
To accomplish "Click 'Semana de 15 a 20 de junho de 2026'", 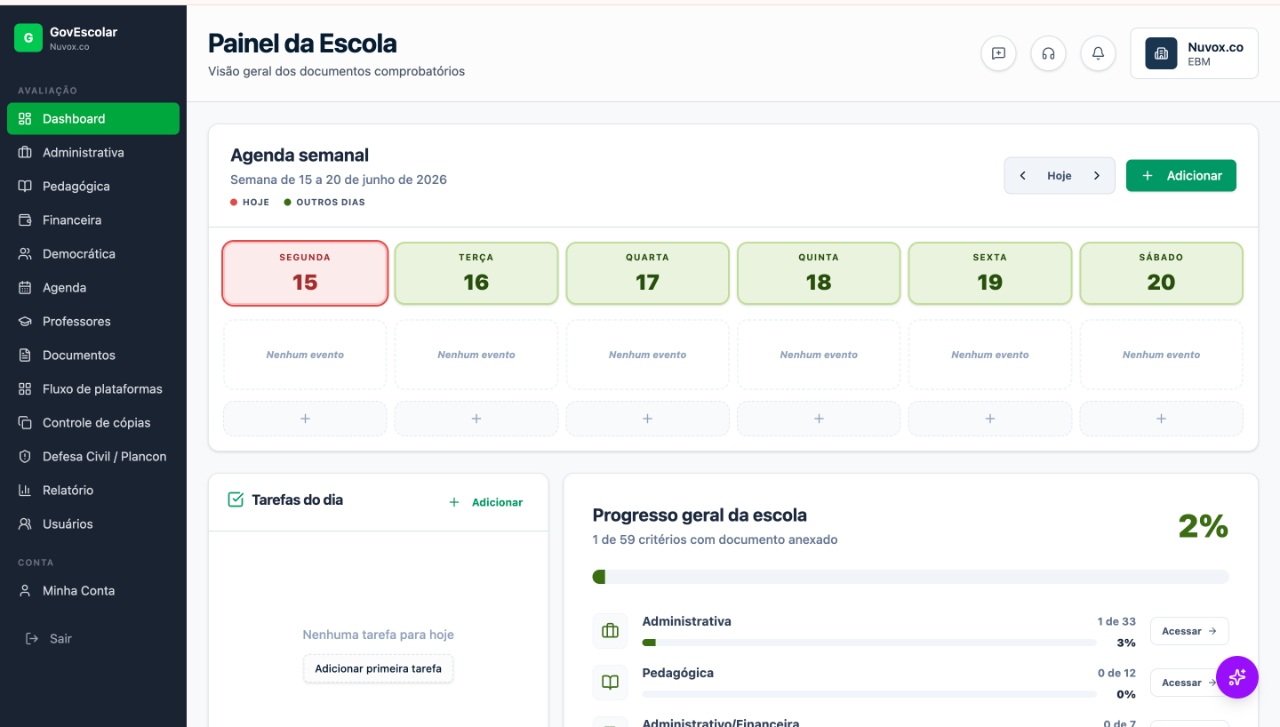I will (x=338, y=180).
